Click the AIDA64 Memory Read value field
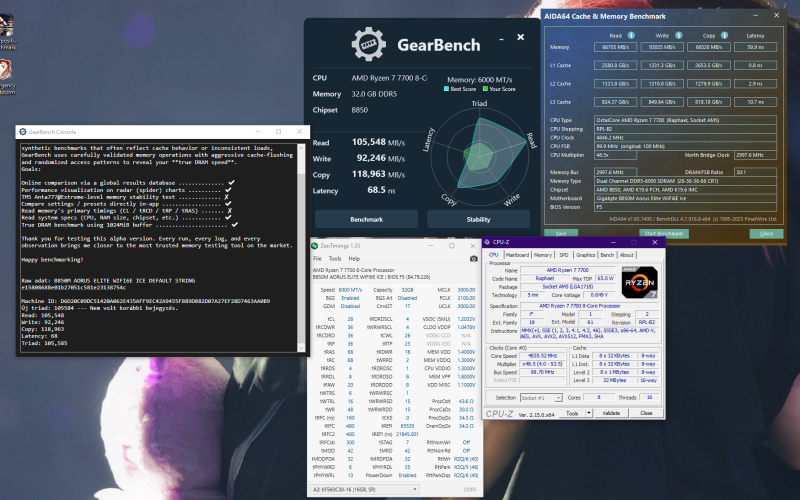 point(615,47)
